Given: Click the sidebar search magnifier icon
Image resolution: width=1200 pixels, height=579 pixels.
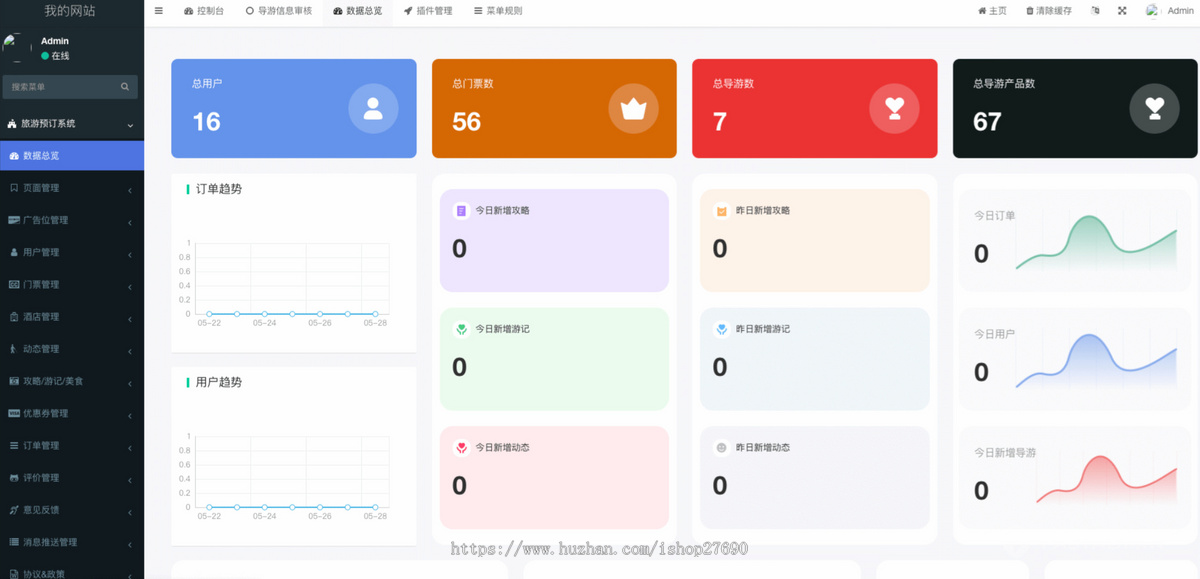Looking at the screenshot, I should [125, 87].
